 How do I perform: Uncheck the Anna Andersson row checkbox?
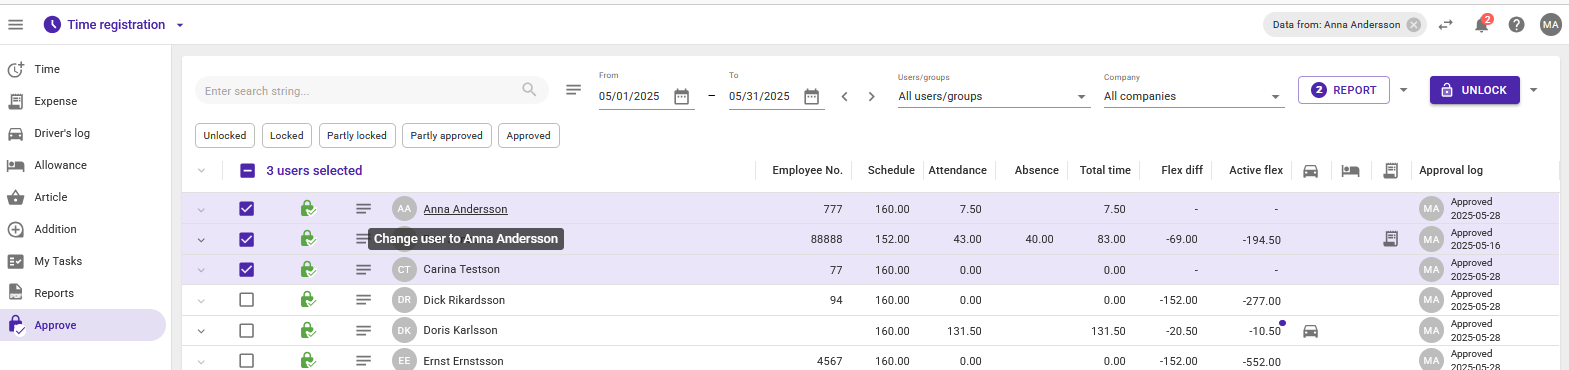(x=247, y=209)
